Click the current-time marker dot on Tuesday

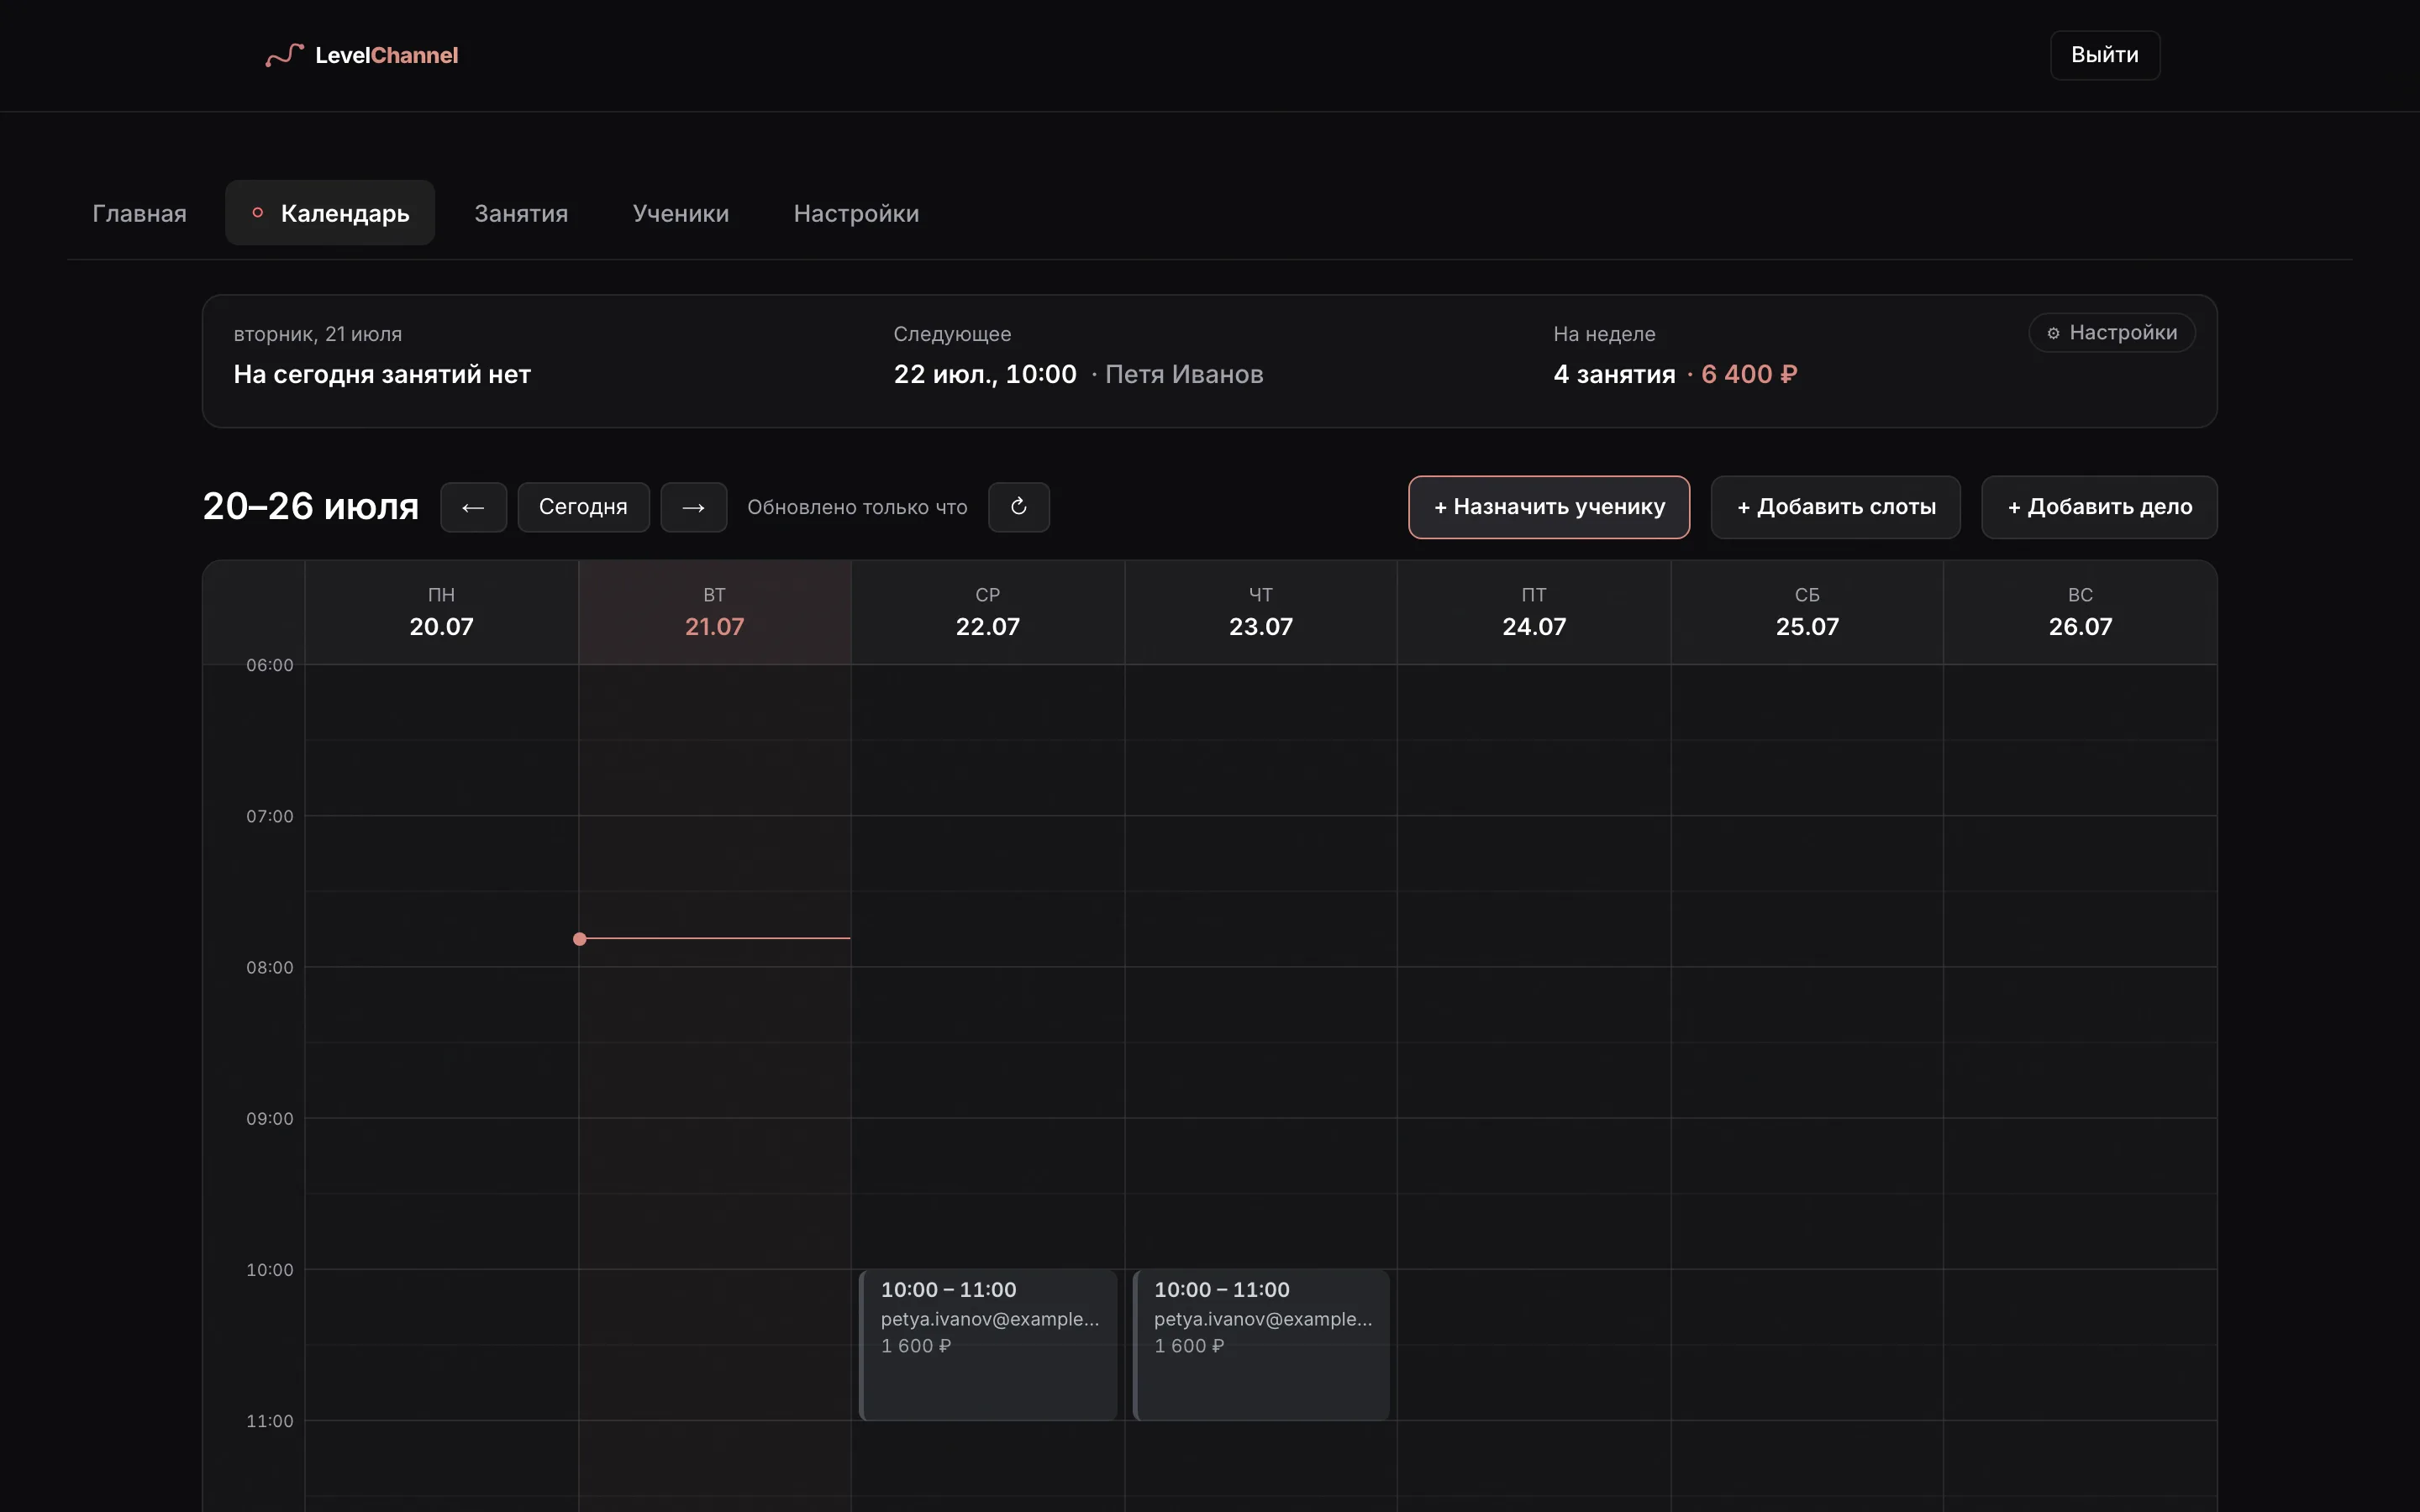pyautogui.click(x=580, y=939)
